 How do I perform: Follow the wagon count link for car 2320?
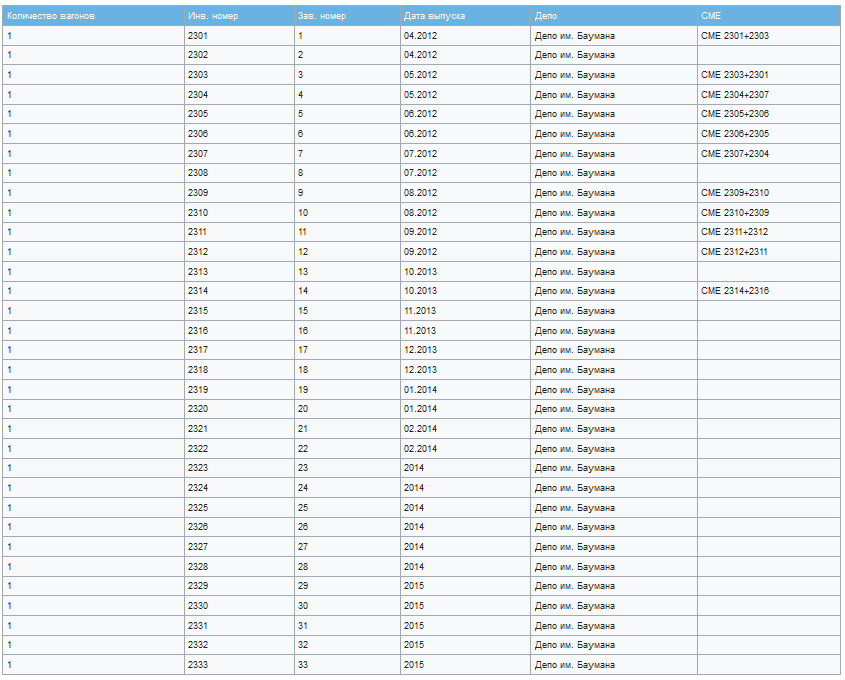coord(10,409)
